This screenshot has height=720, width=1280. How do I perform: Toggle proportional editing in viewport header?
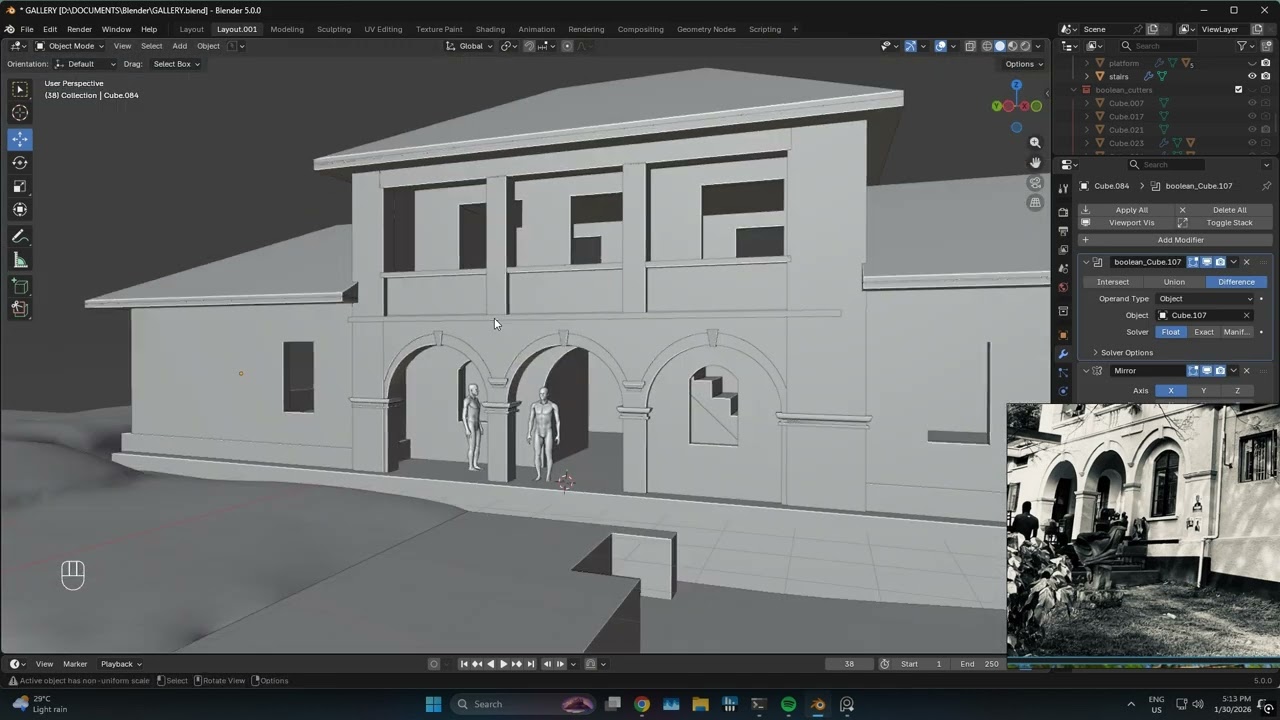(567, 46)
